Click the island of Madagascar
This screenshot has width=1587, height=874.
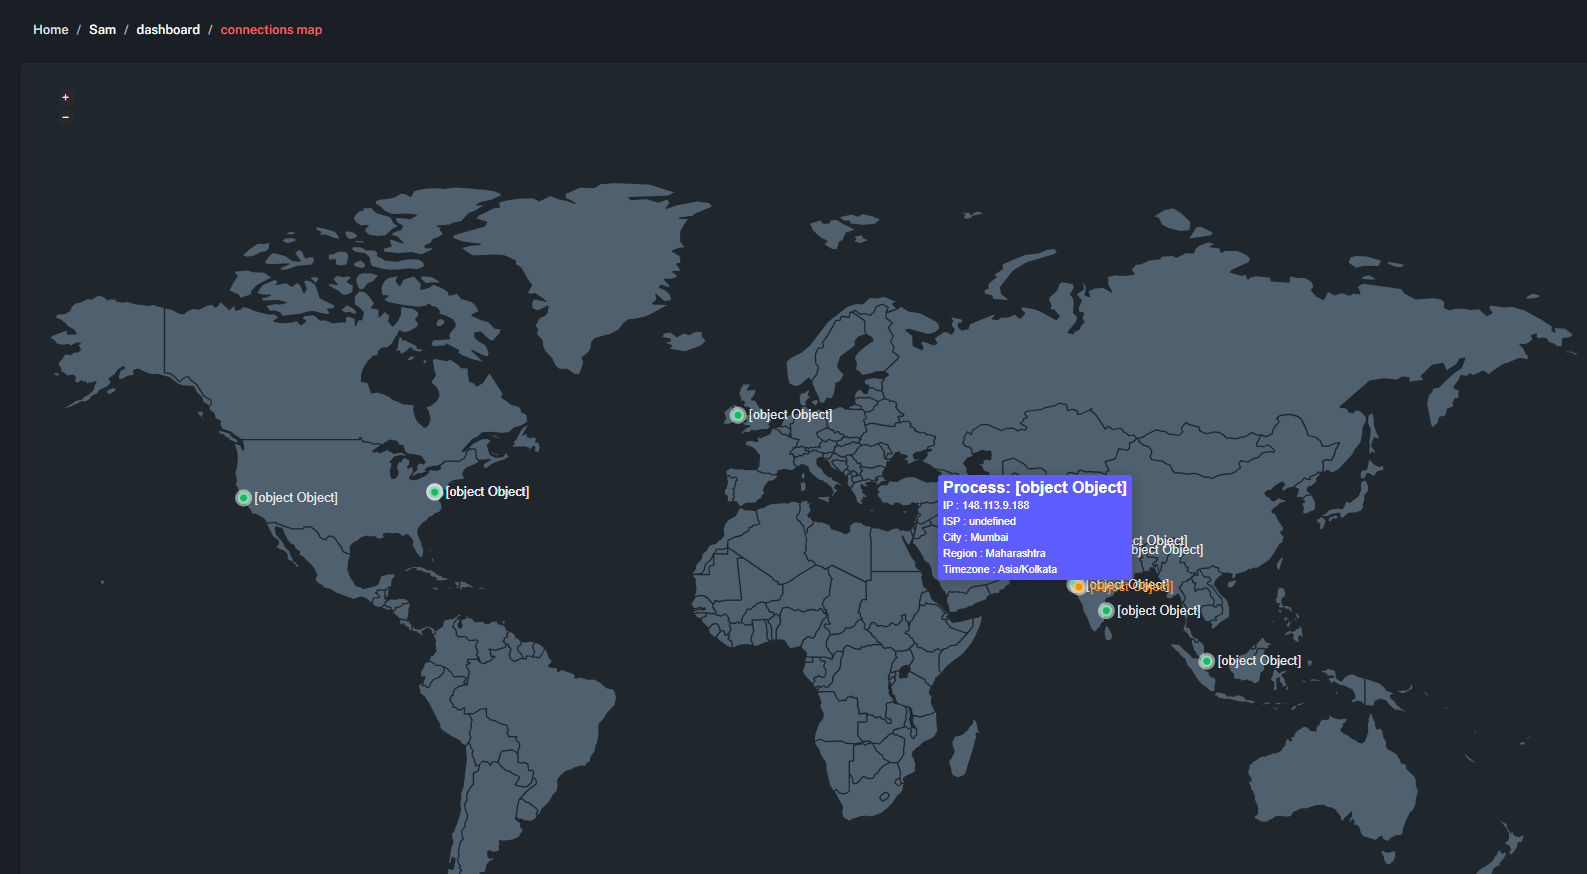[962, 750]
